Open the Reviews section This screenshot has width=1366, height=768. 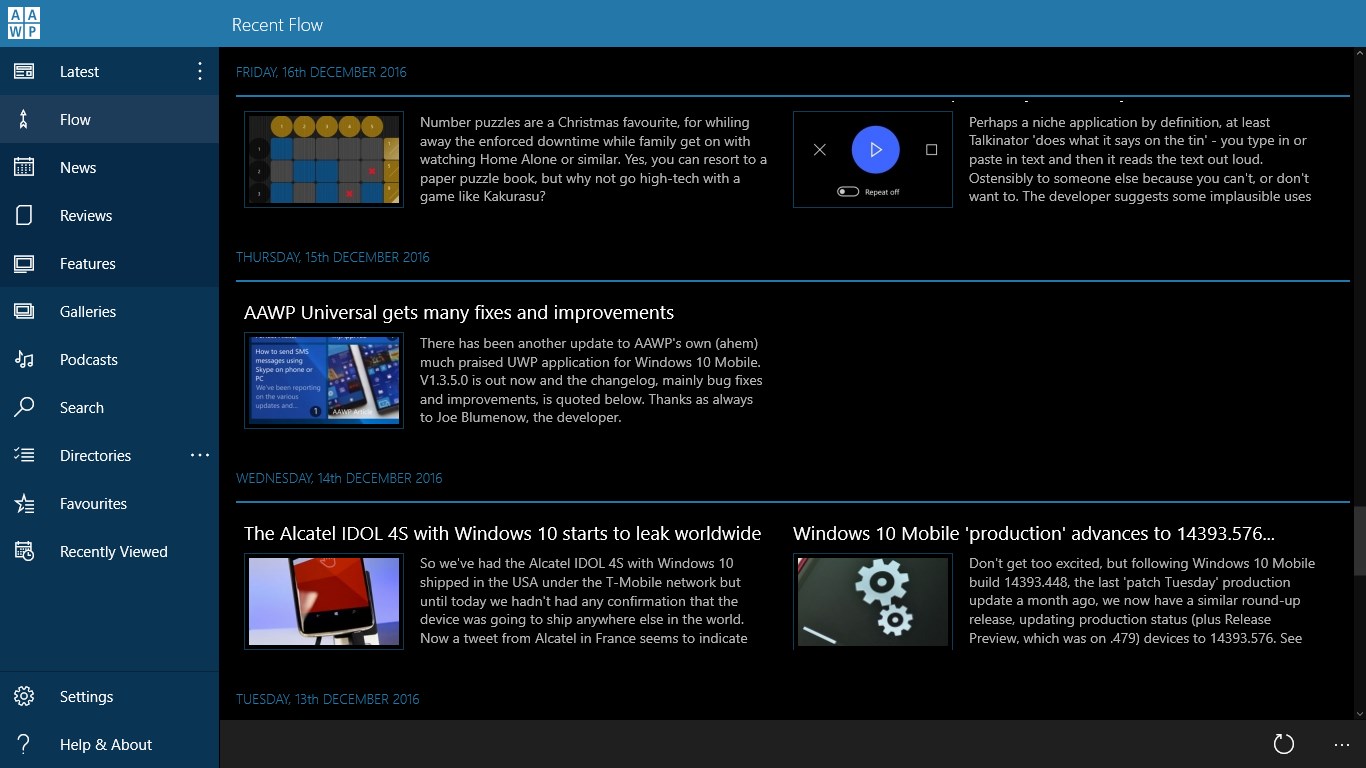[86, 215]
